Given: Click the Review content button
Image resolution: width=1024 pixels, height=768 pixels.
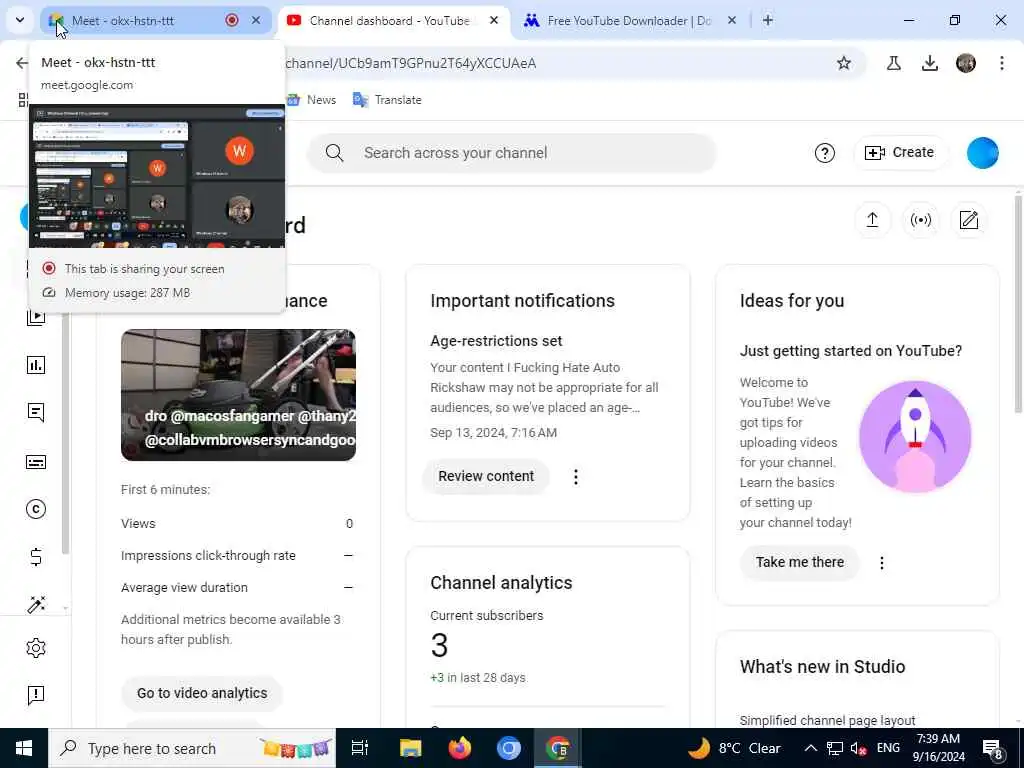Looking at the screenshot, I should click(x=486, y=477).
